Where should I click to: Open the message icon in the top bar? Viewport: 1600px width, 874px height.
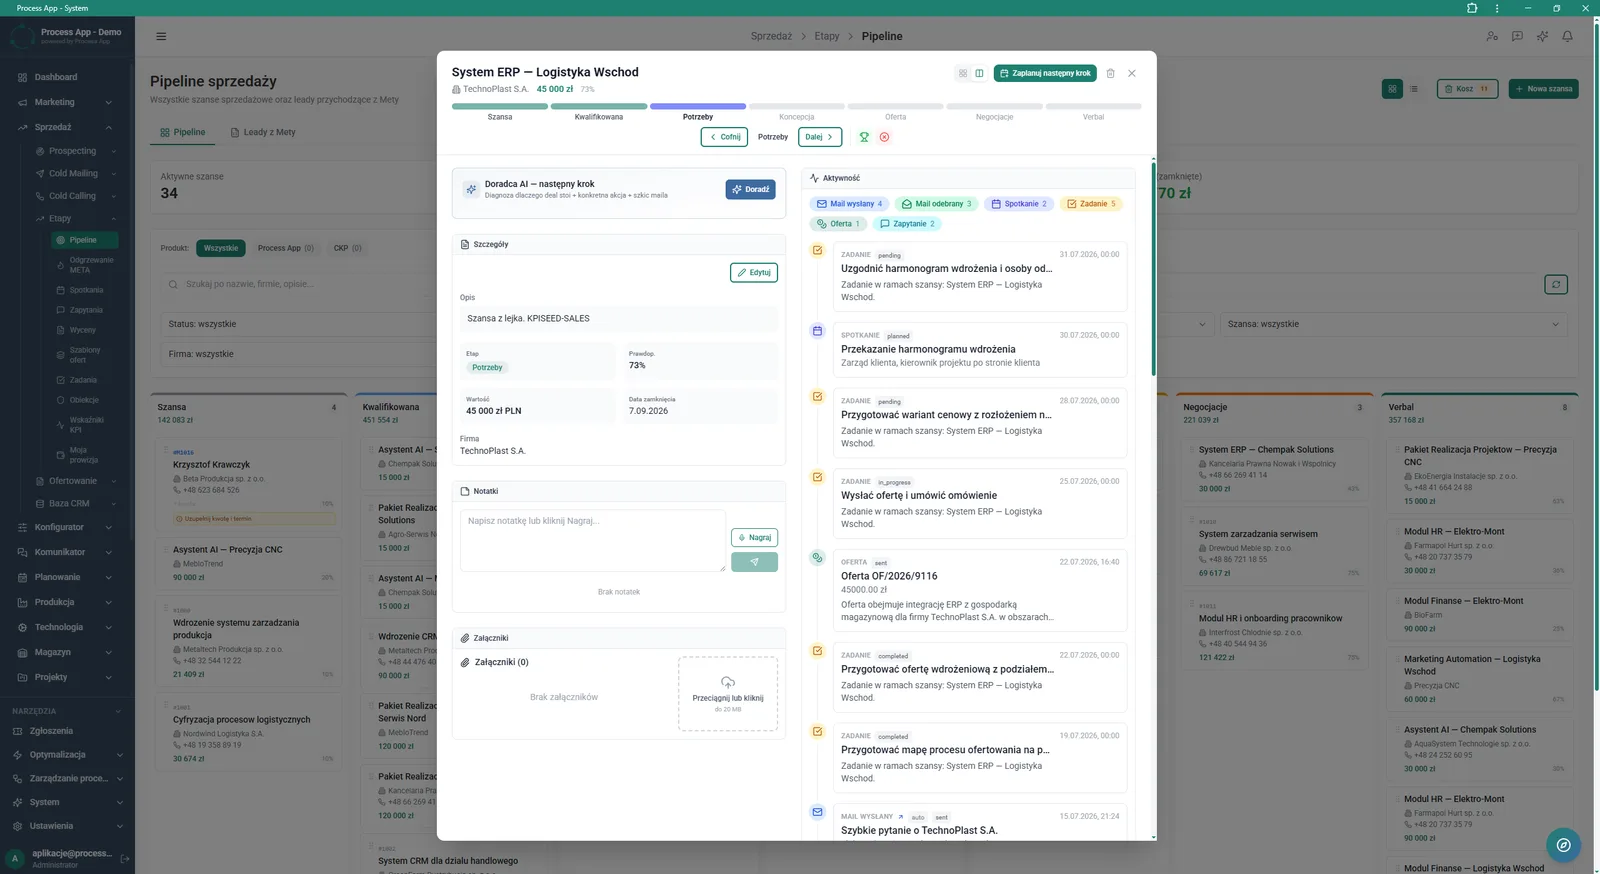[1517, 36]
